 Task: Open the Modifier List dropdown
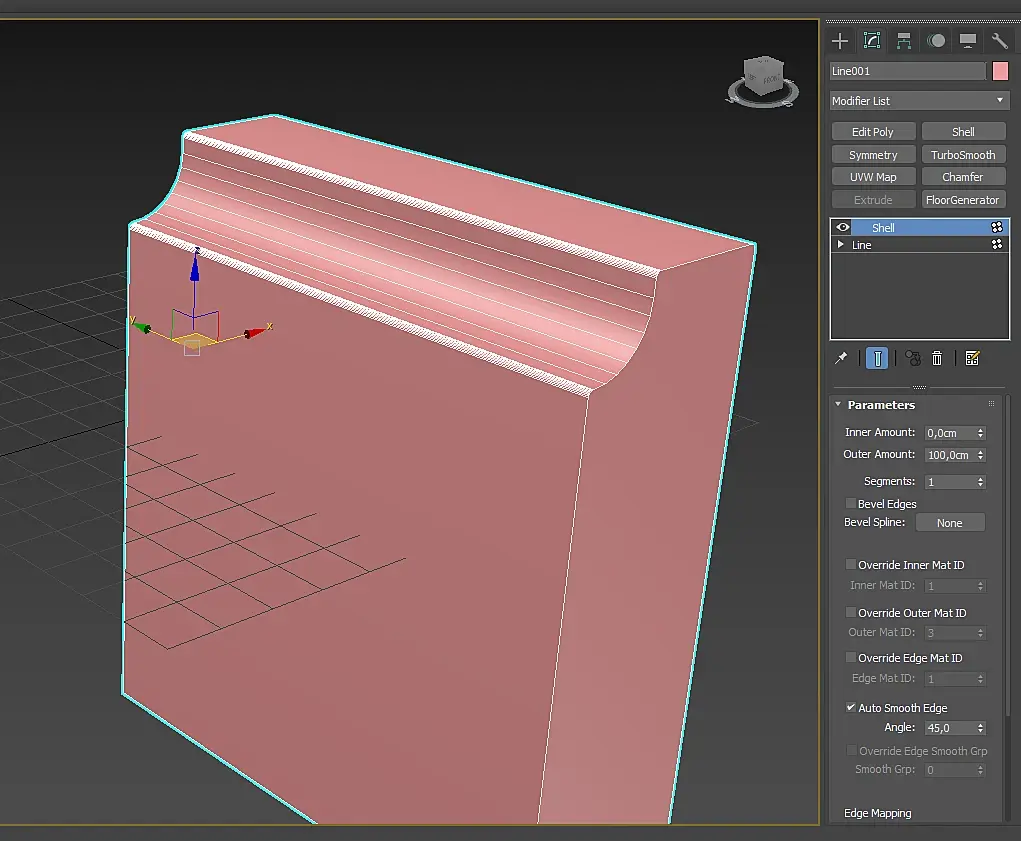(919, 101)
